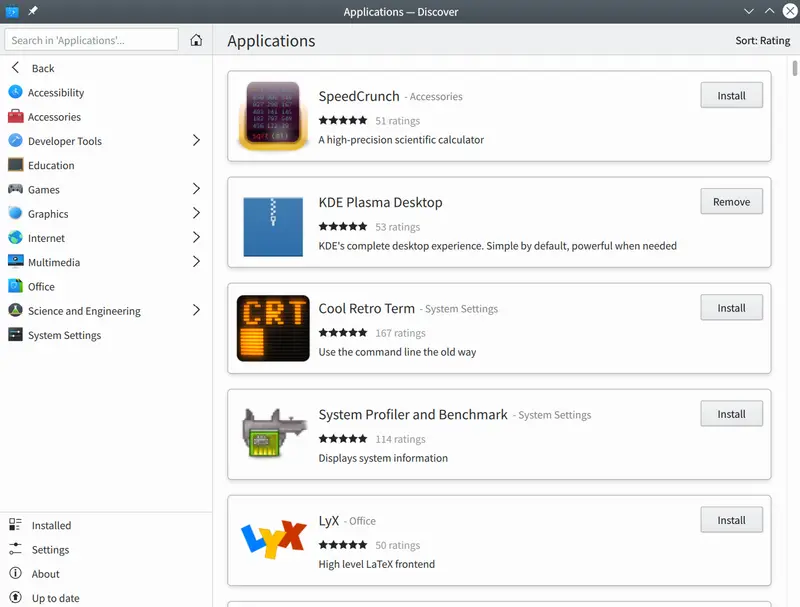
Task: Click the Accessibility category icon
Action: click(15, 92)
